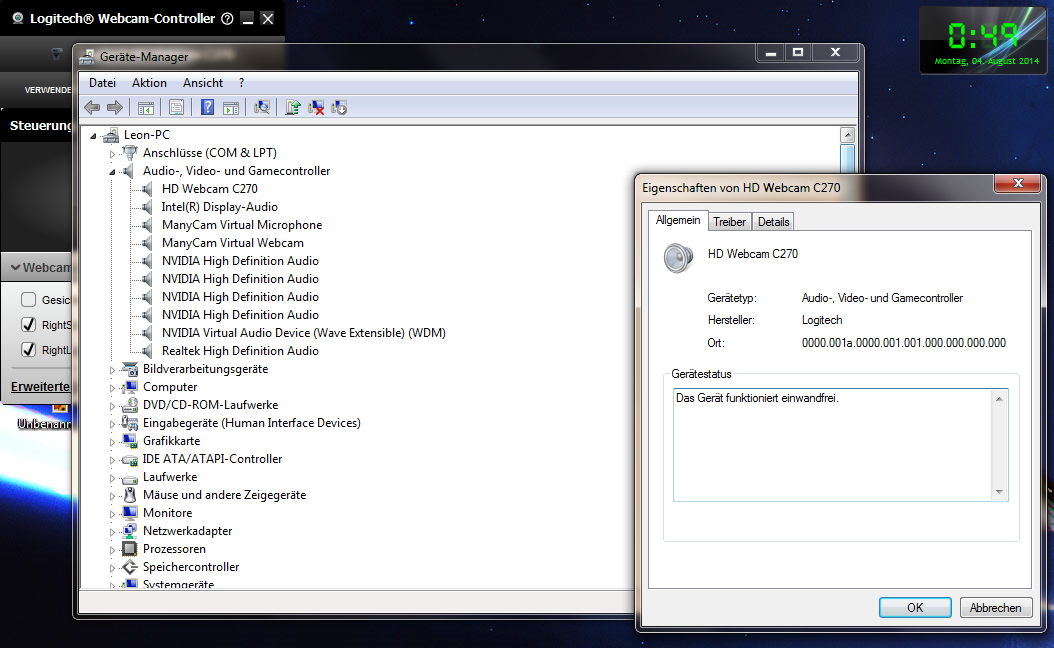Select the Steuerung tab in Webcam-Controller
Screen dimensions: 1054x648
point(40,126)
